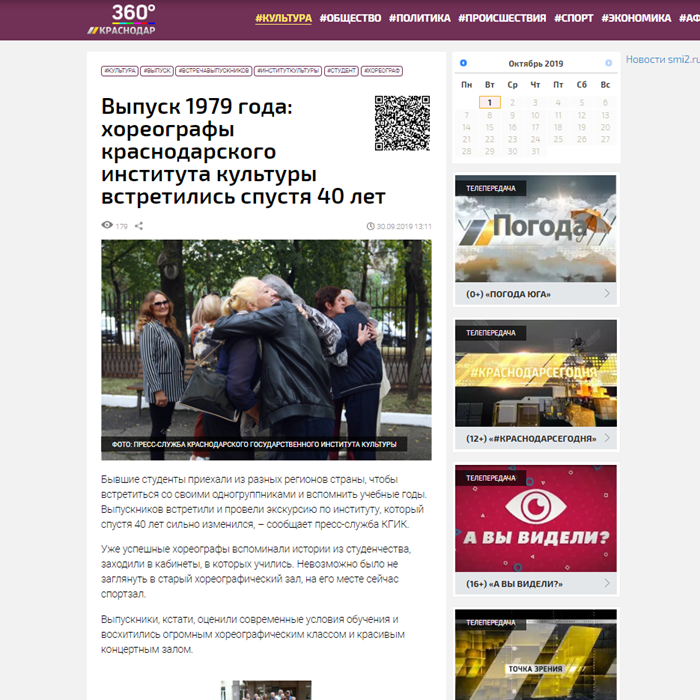This screenshot has width=700, height=700.
Task: Click the clock icon near publication date
Action: click(371, 226)
